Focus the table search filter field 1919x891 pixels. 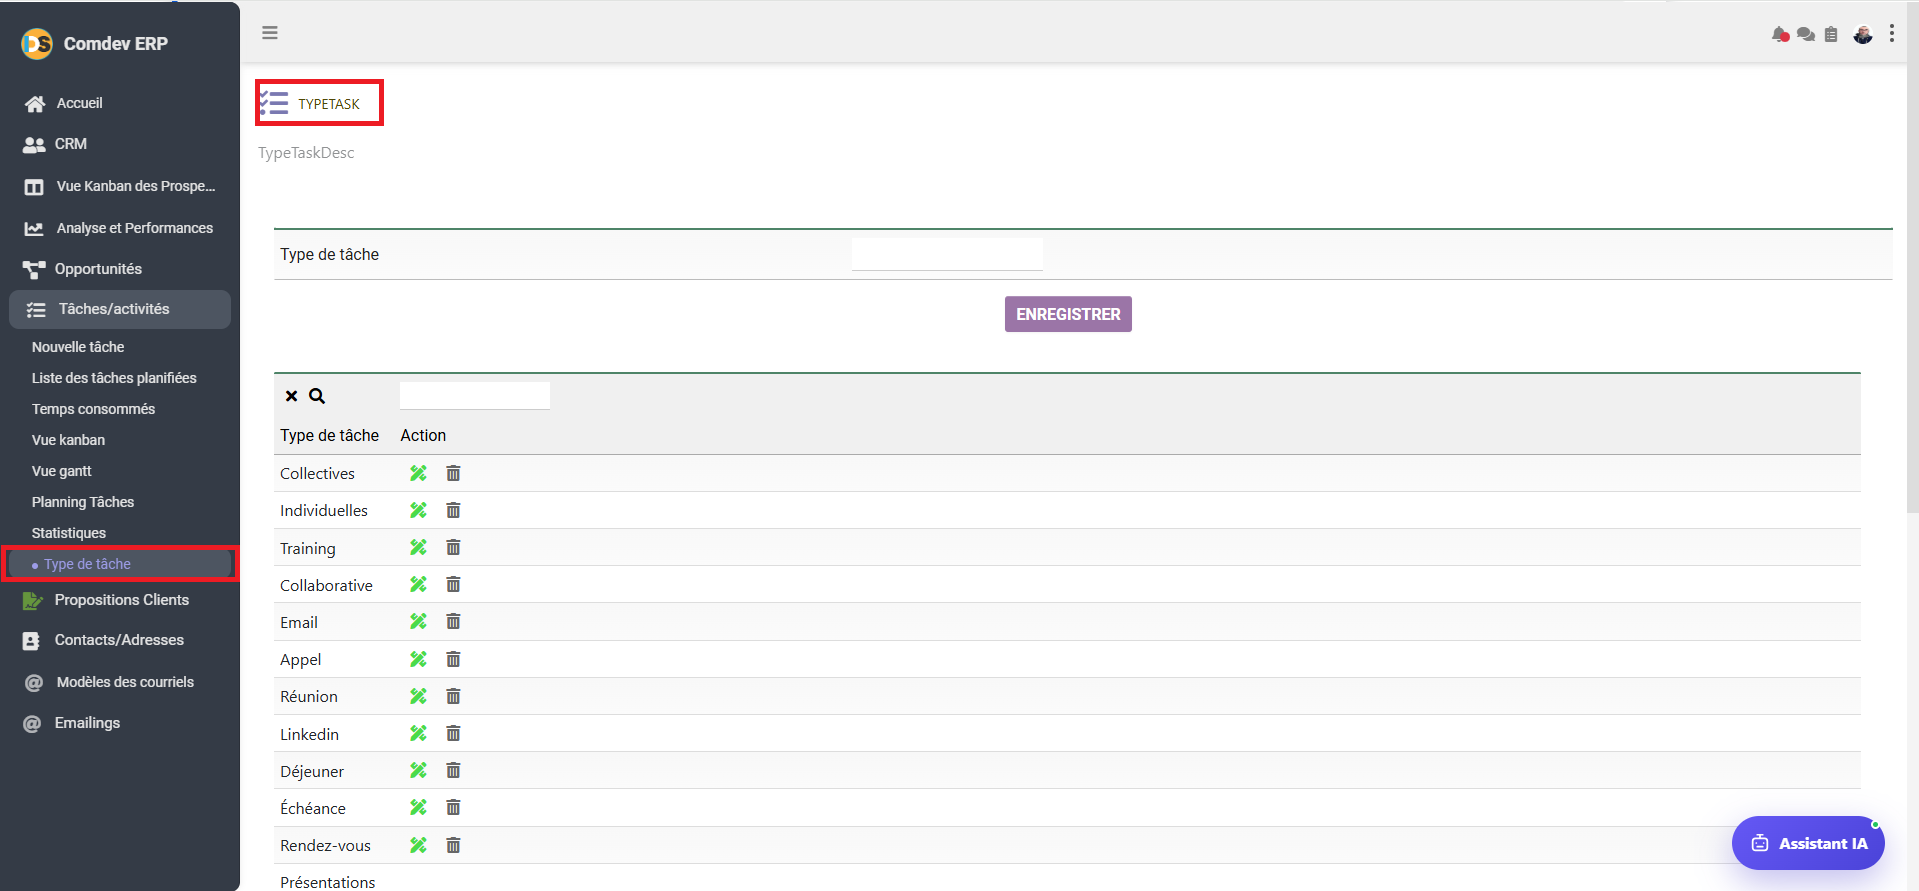coord(475,395)
